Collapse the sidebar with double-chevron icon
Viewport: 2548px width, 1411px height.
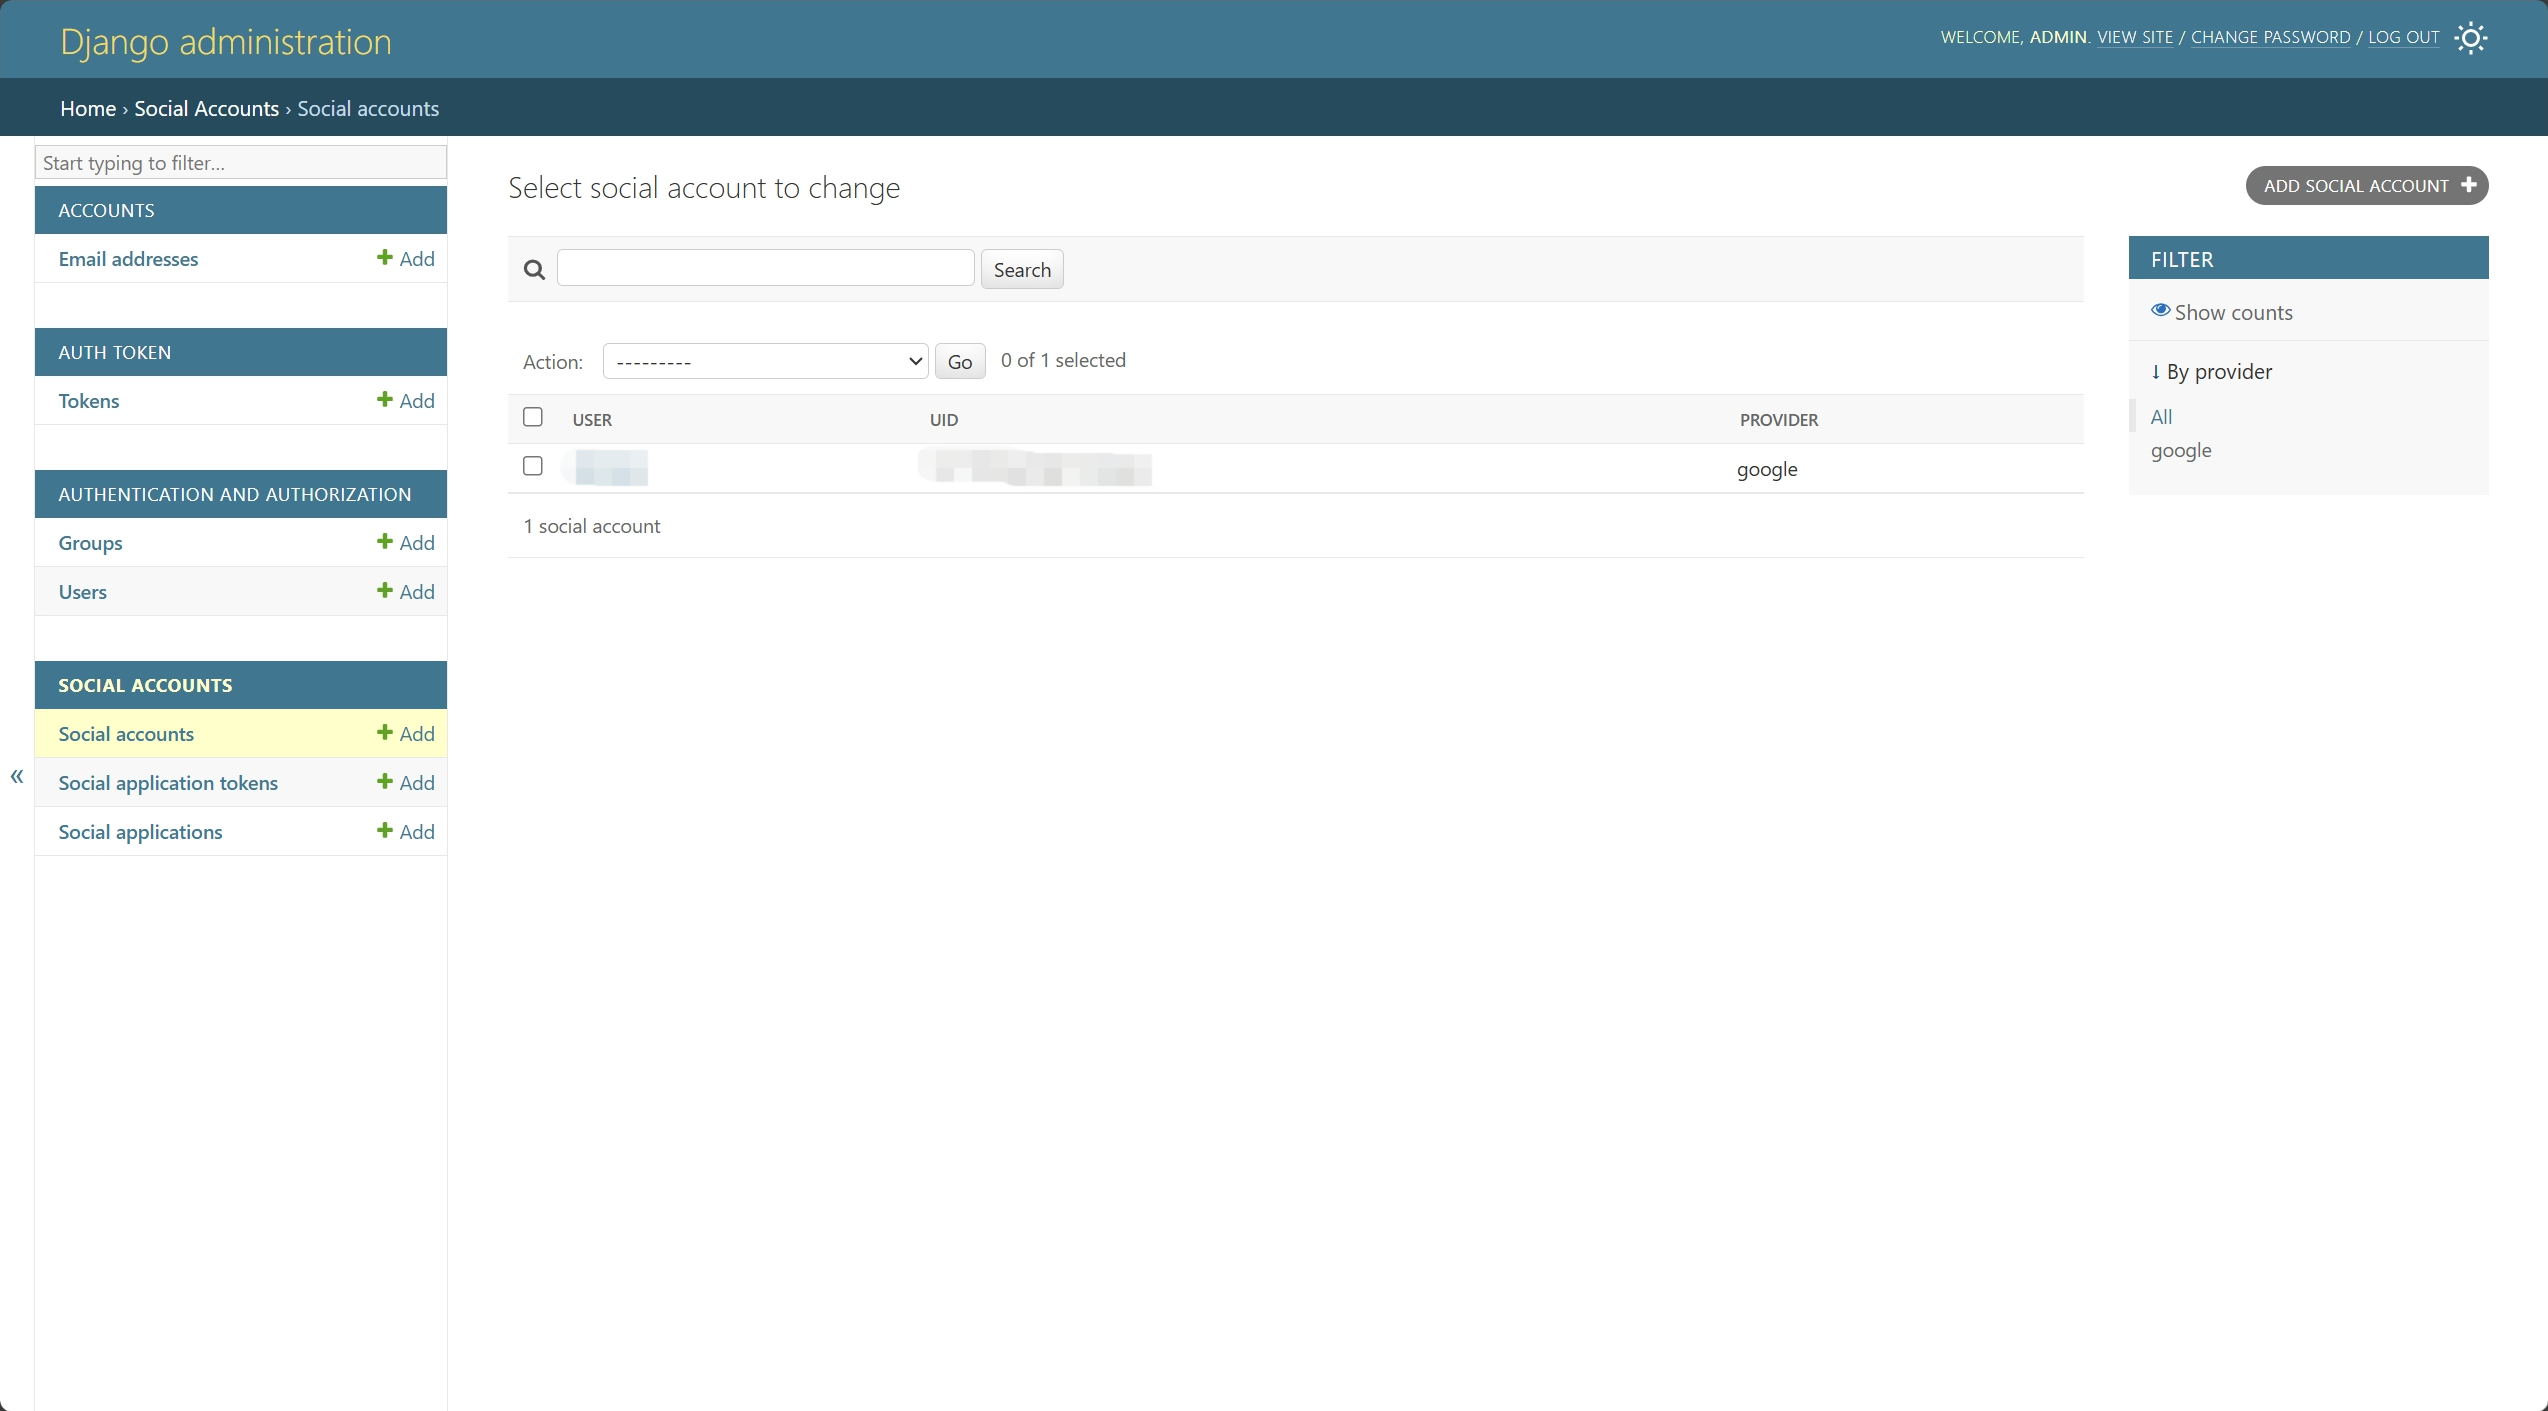click(17, 776)
